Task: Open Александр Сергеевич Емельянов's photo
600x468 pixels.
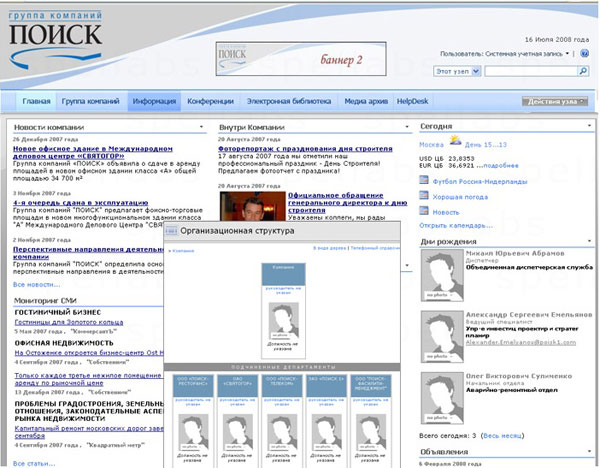Action: point(442,337)
